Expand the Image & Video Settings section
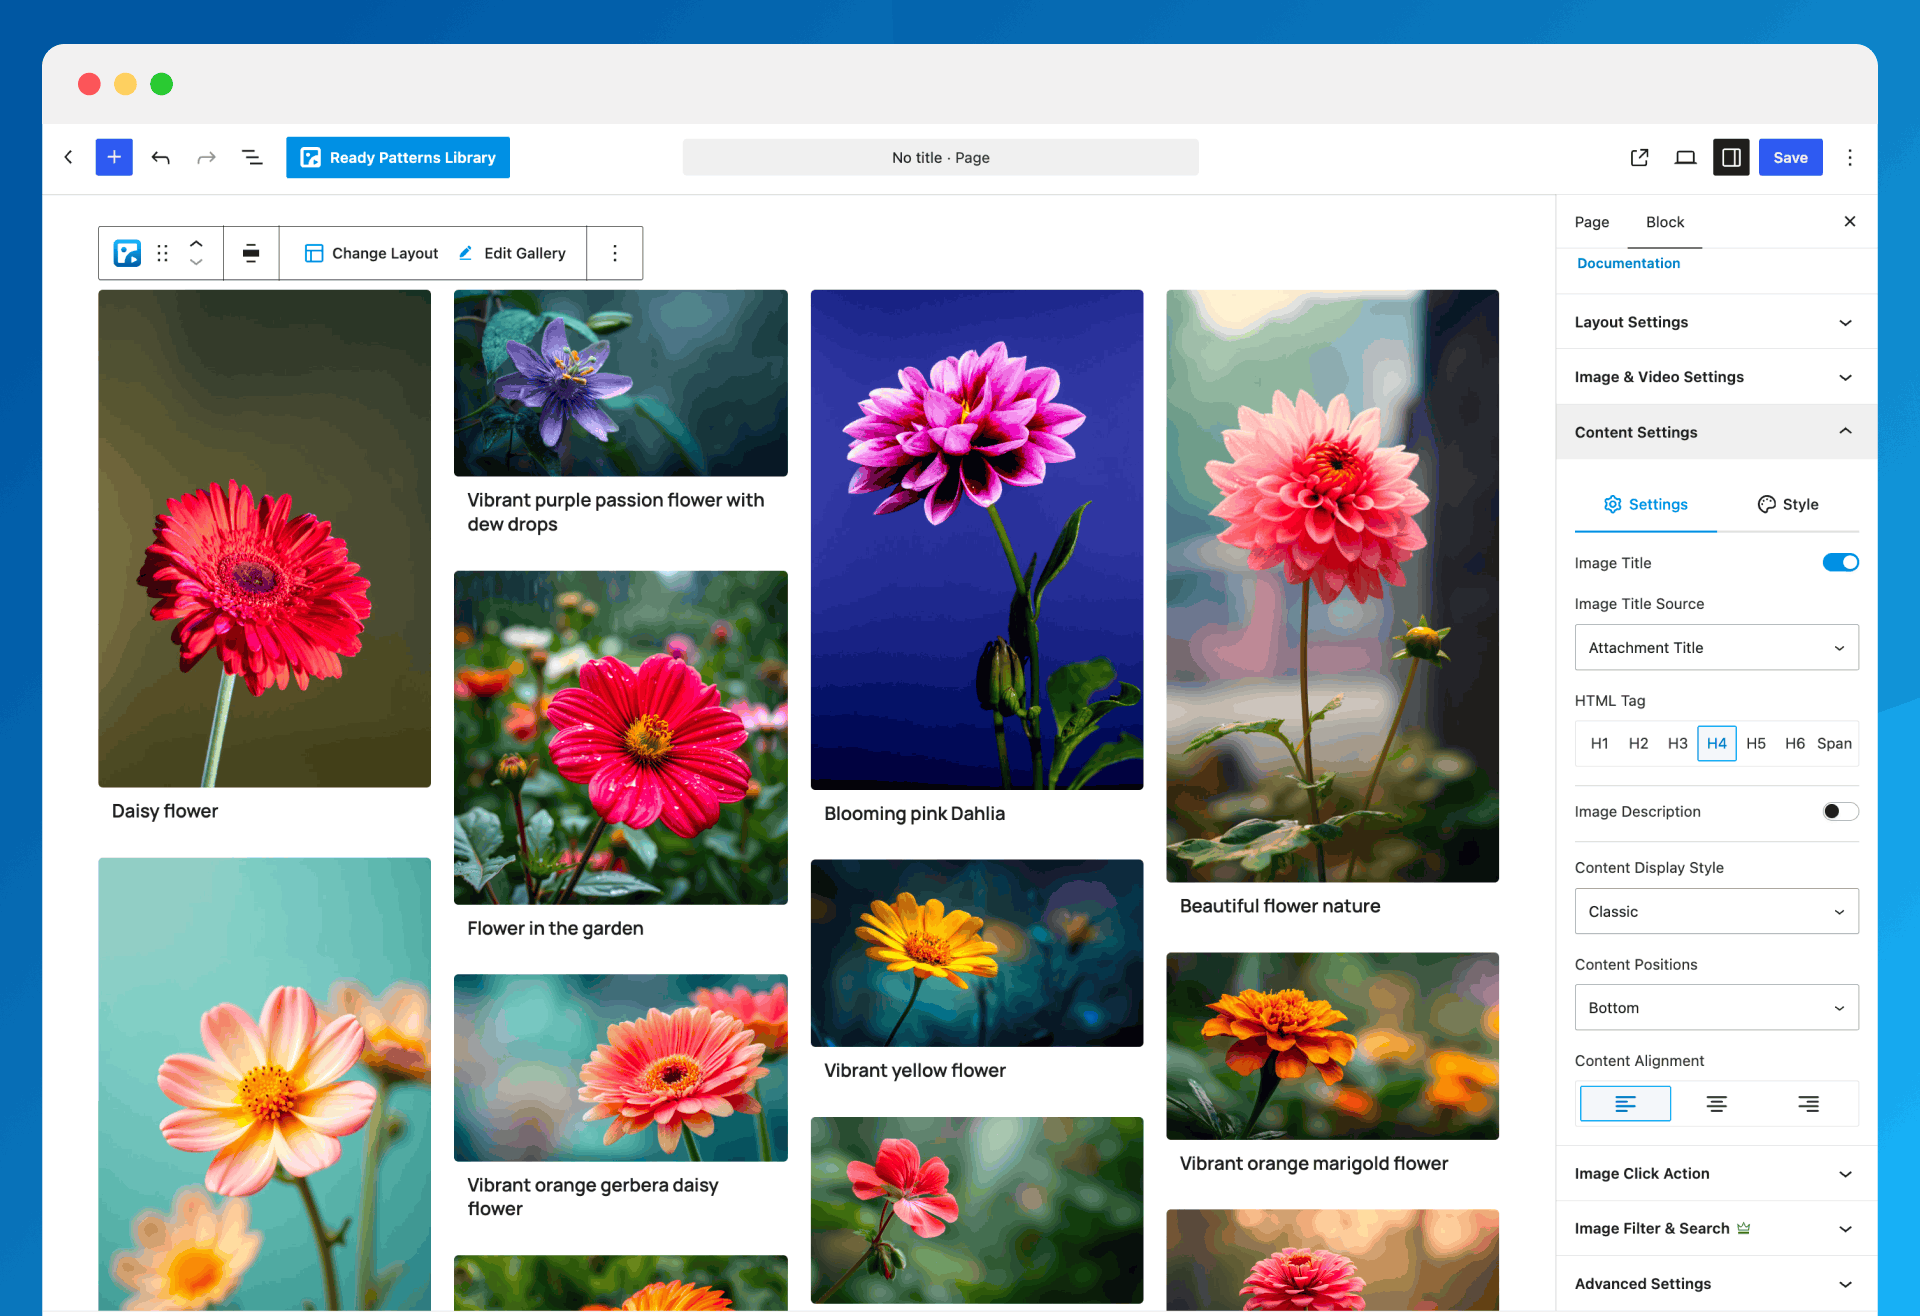The image size is (1920, 1316). tap(1716, 377)
